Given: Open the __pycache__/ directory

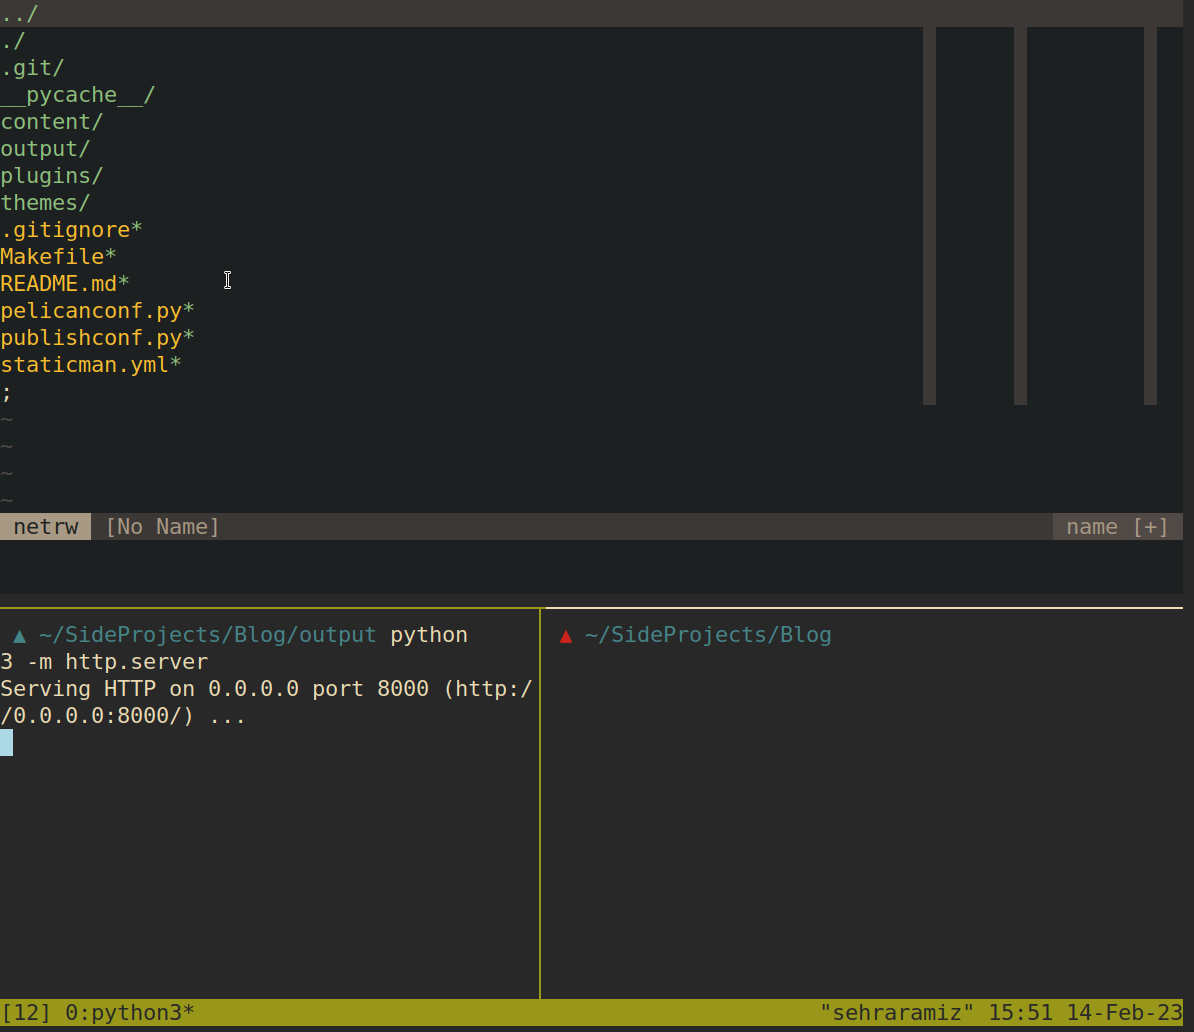Looking at the screenshot, I should [76, 94].
